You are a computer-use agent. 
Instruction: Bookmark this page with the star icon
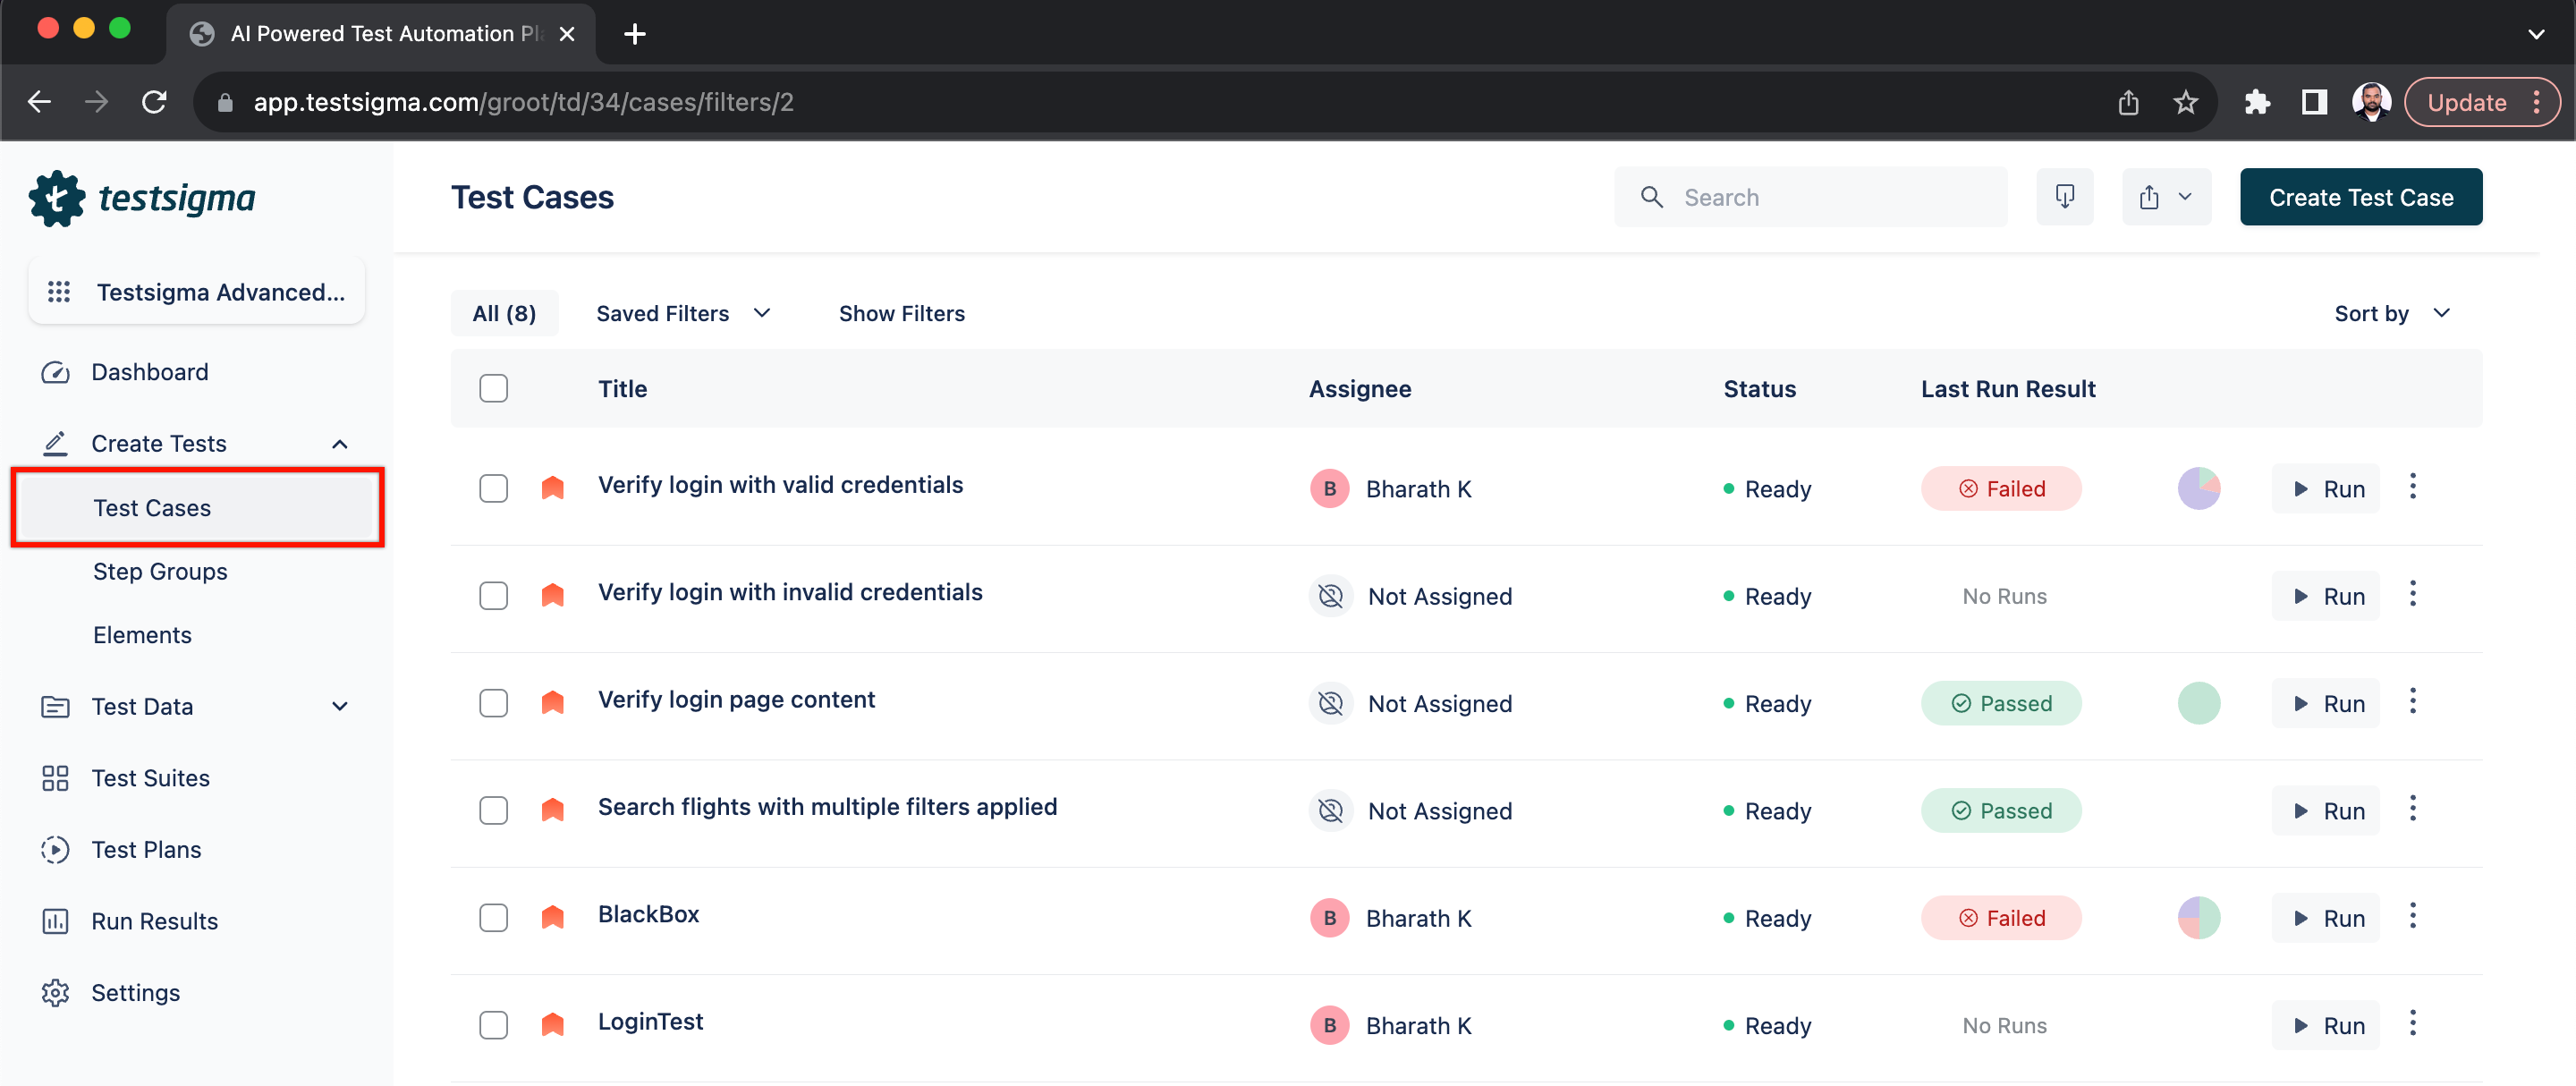tap(2185, 102)
